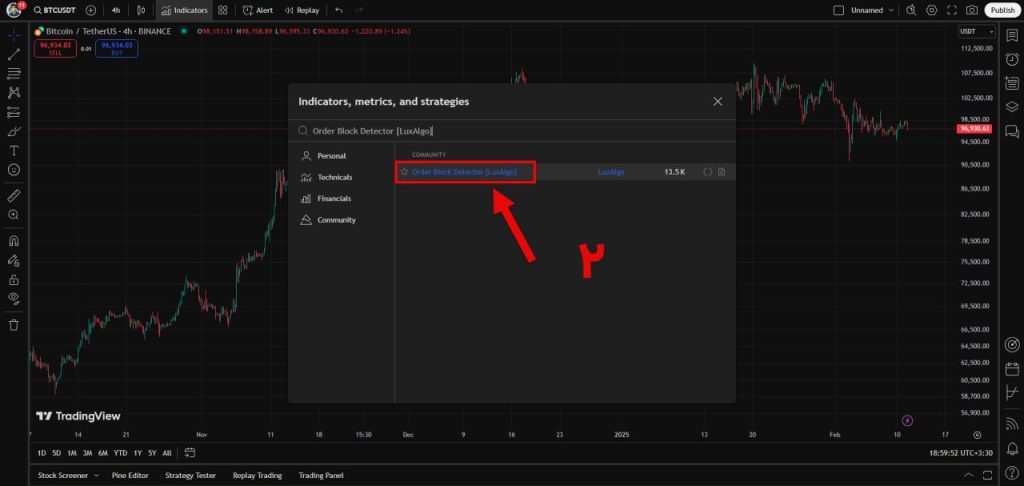Open the chats panel
The height and width of the screenshot is (486, 1024).
(x=1012, y=131)
